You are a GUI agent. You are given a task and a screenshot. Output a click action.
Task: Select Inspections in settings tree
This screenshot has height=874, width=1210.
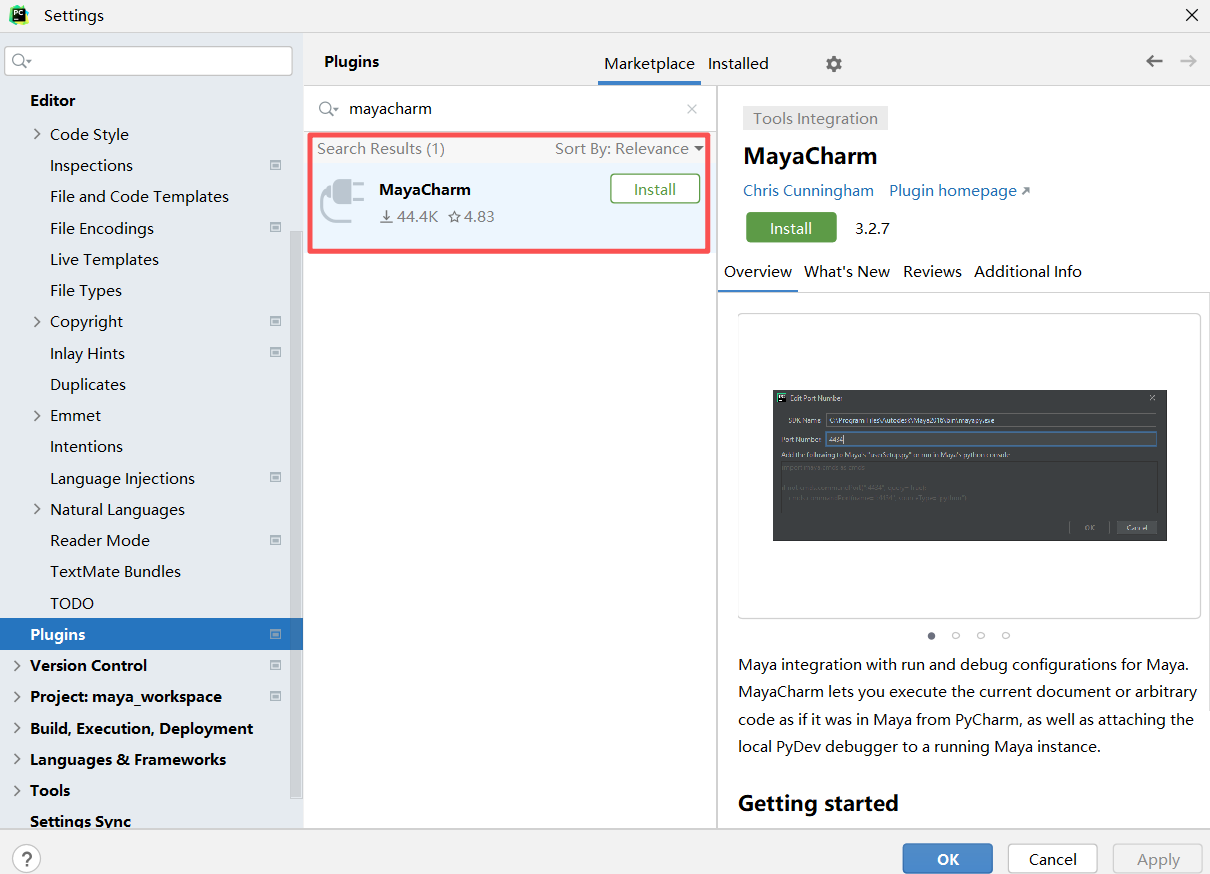point(91,165)
